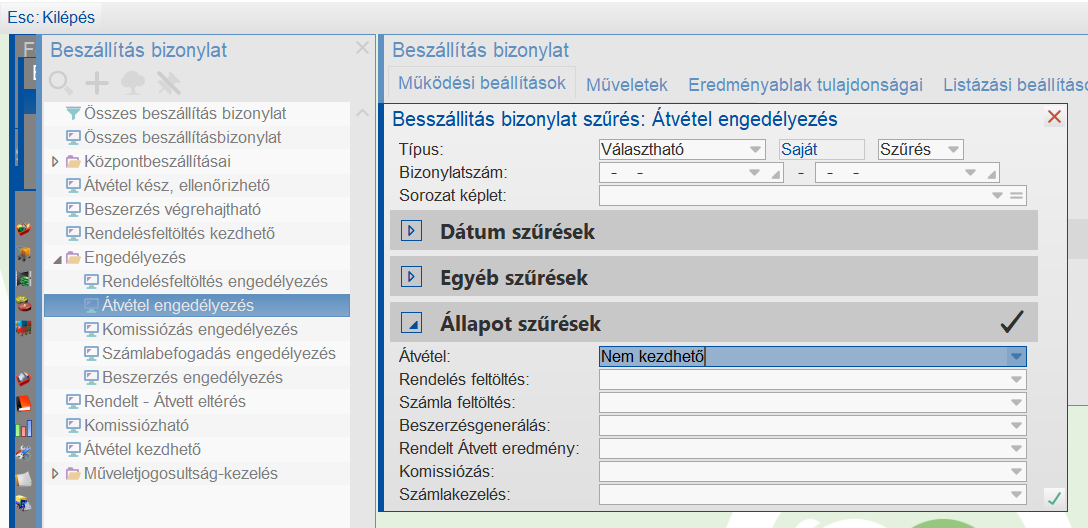
Task: Open the Eredményablak tulajdonságai tab
Action: click(x=805, y=85)
